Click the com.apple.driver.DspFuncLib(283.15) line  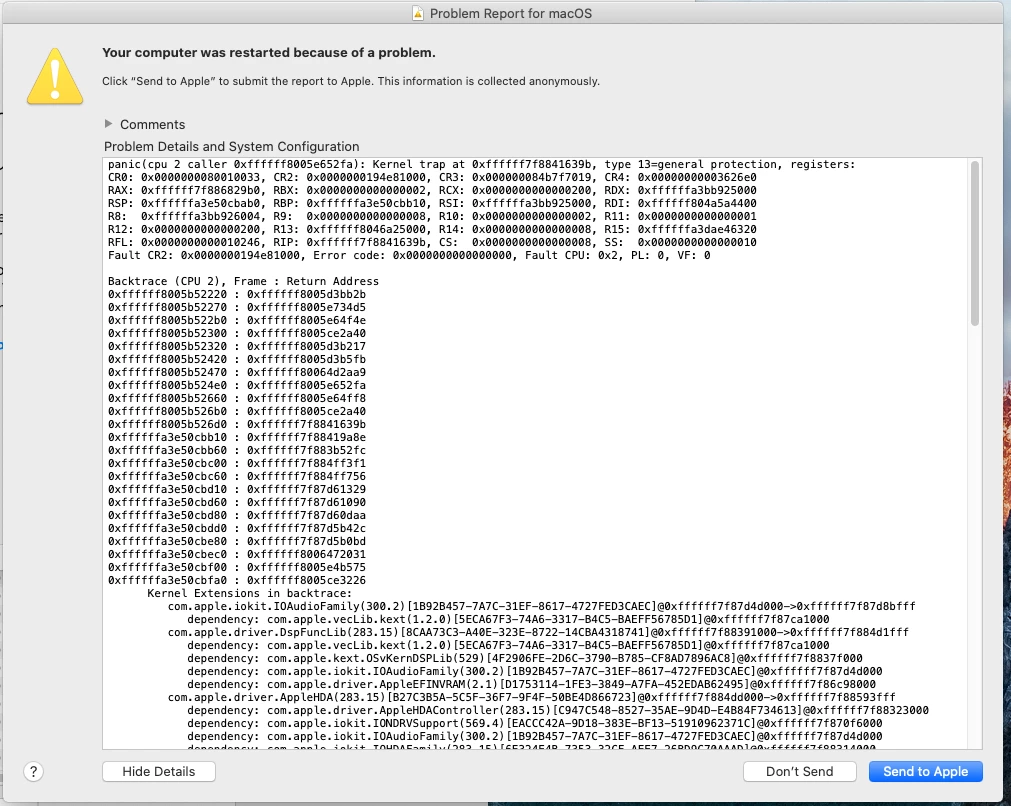point(538,633)
